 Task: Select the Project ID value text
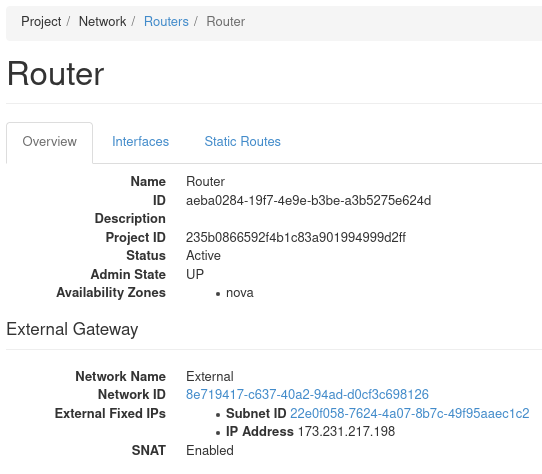pyautogui.click(x=296, y=238)
